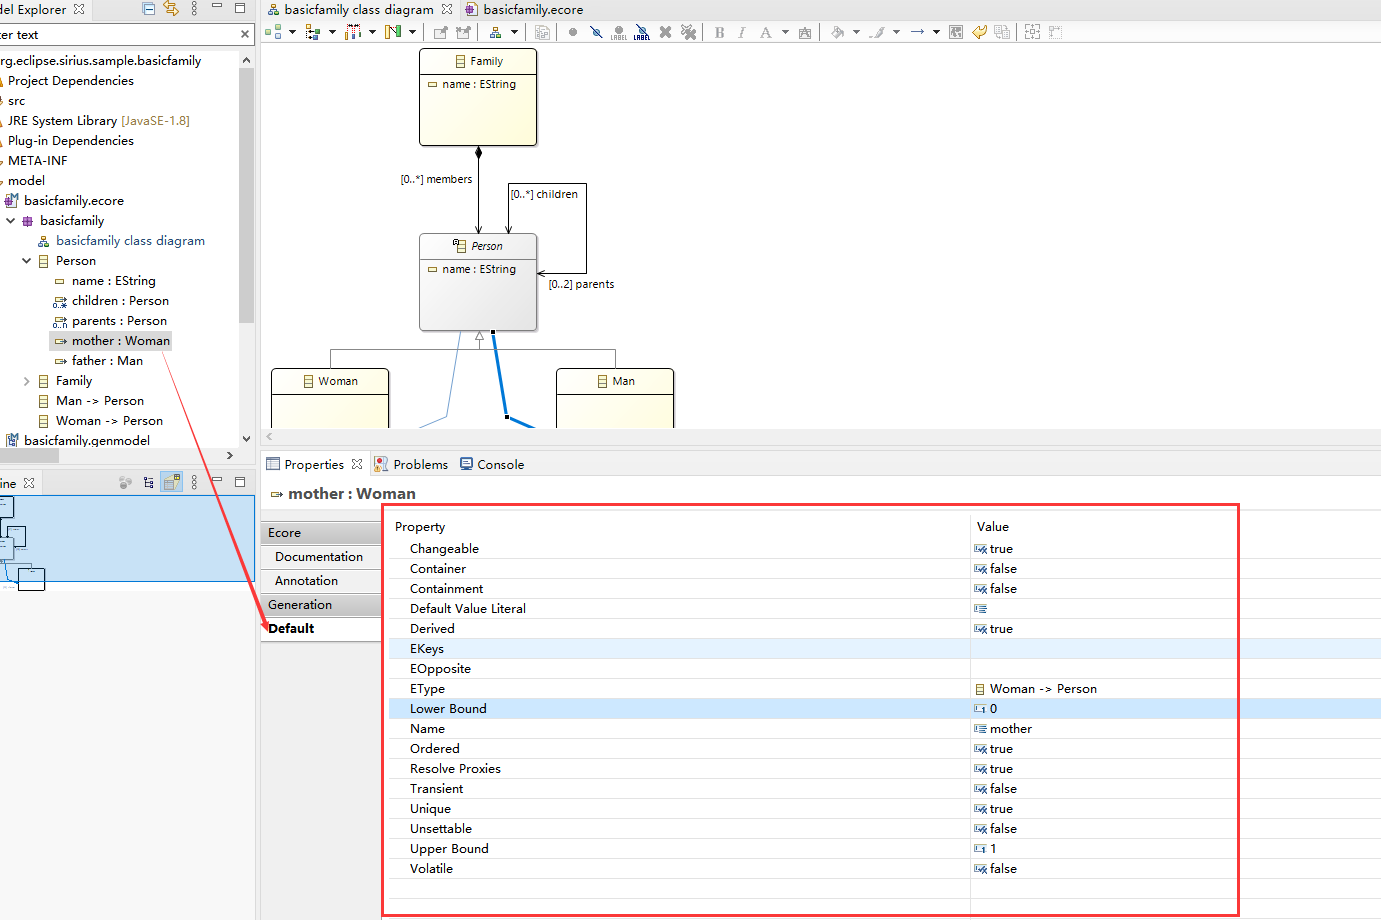
Task: Toggle Bold font style
Action: tap(719, 32)
